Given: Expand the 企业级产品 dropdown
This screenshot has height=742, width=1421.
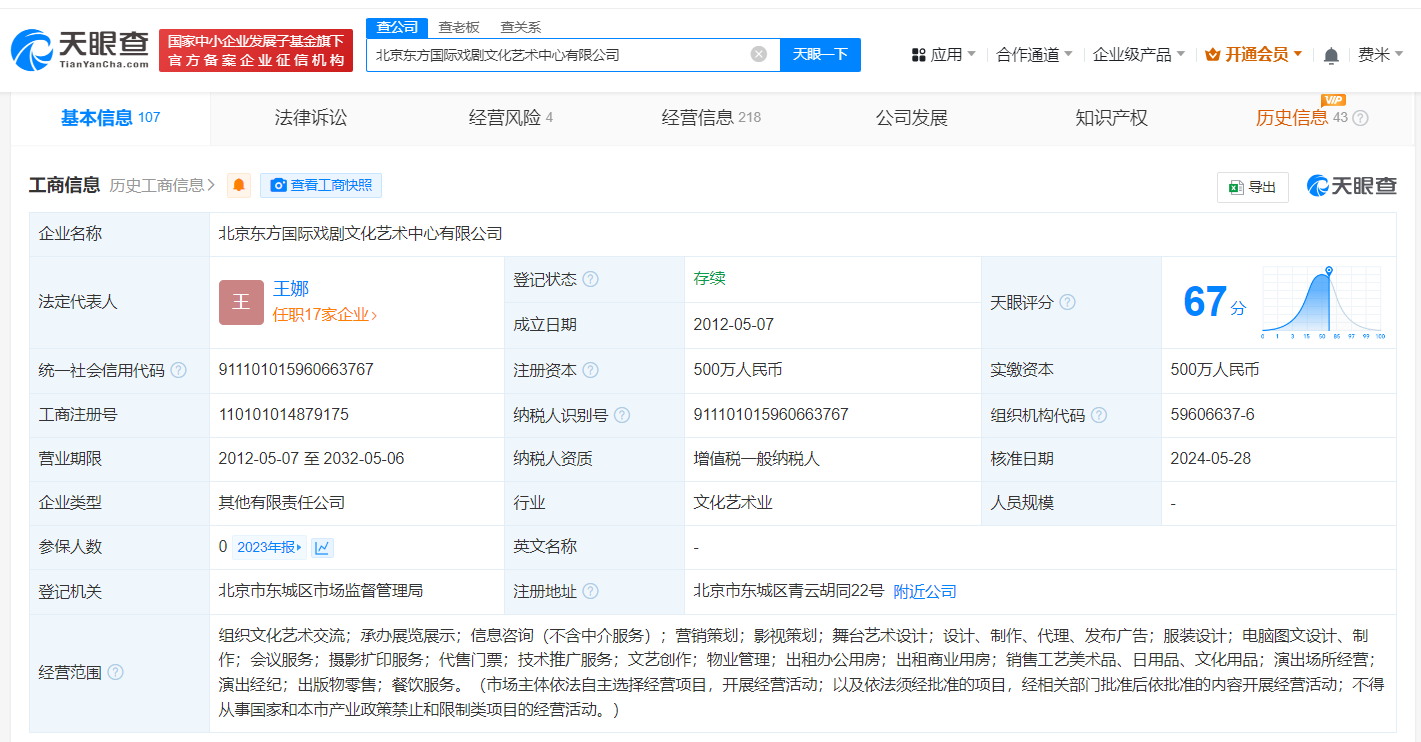Looking at the screenshot, I should (x=1138, y=54).
